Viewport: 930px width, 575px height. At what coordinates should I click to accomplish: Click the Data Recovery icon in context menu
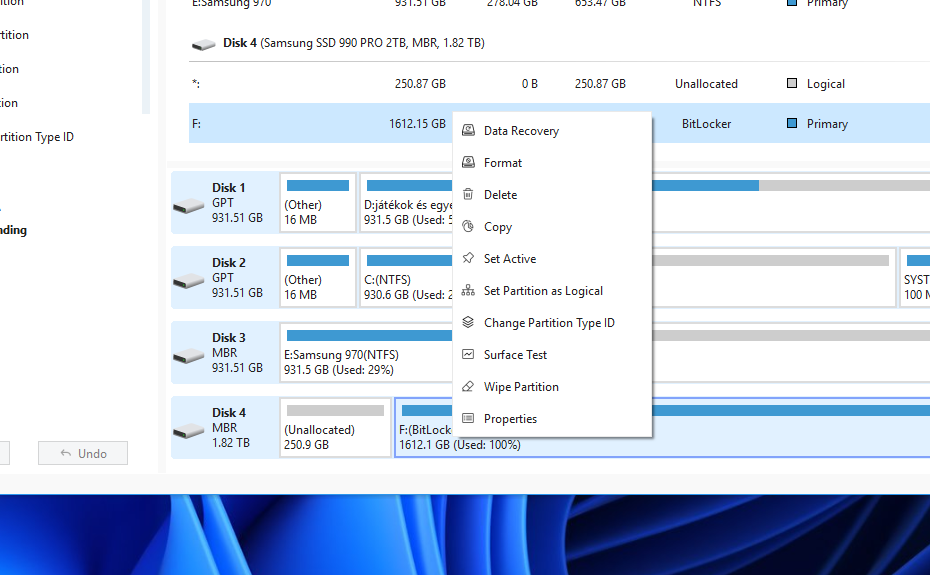pyautogui.click(x=468, y=131)
